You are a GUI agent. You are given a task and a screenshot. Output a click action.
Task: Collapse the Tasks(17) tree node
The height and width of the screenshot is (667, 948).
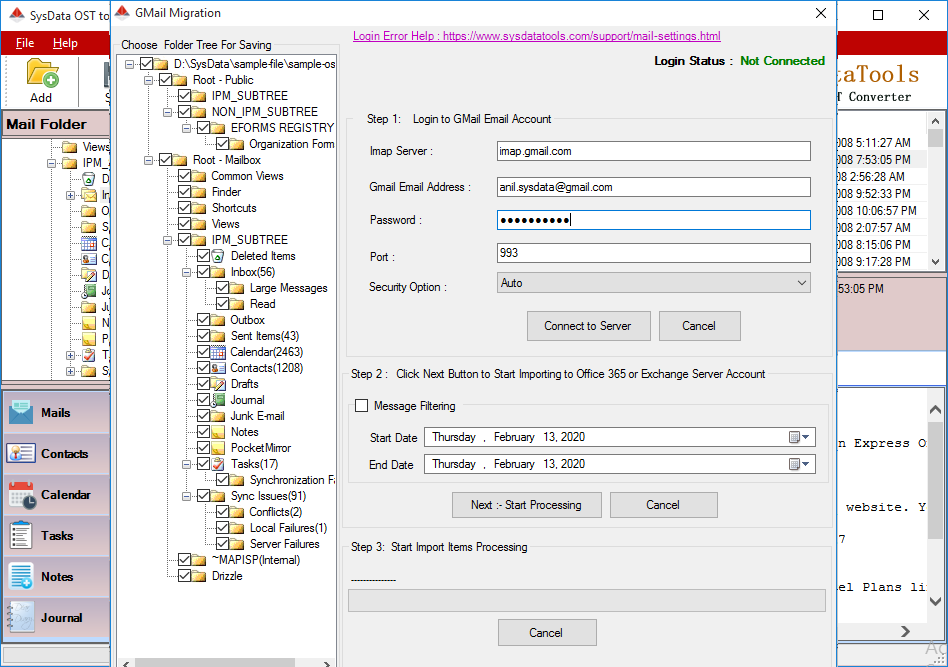186,464
